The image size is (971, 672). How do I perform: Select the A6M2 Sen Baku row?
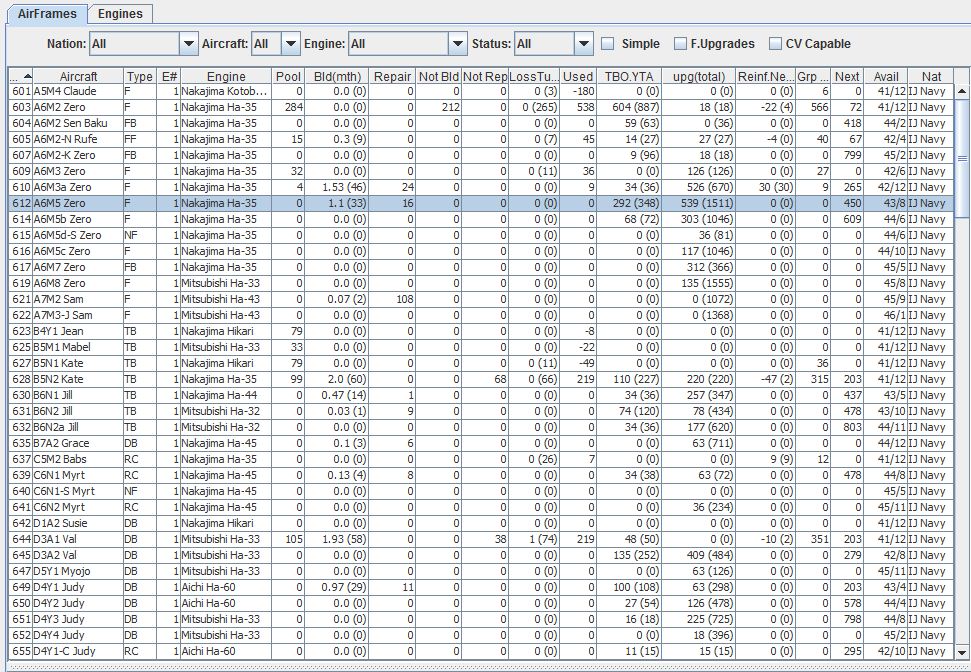pos(481,123)
